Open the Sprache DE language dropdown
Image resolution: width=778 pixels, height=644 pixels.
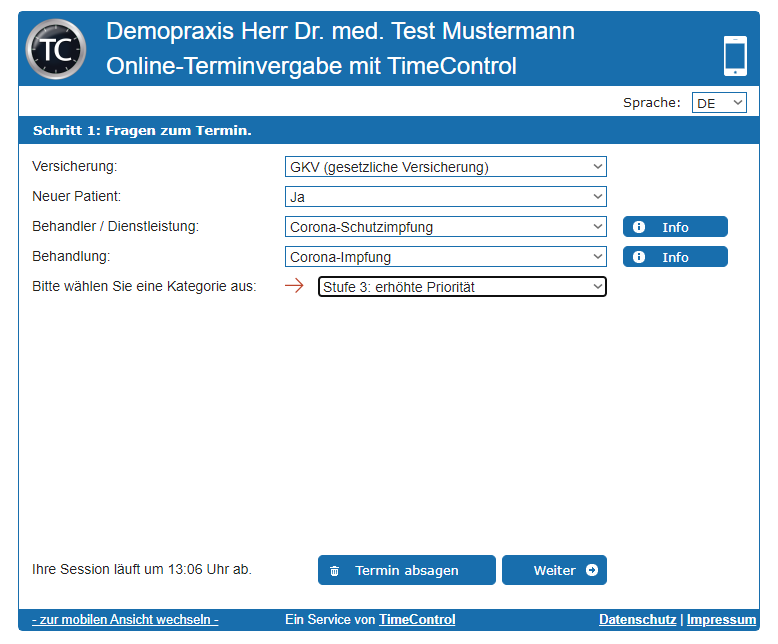719,103
